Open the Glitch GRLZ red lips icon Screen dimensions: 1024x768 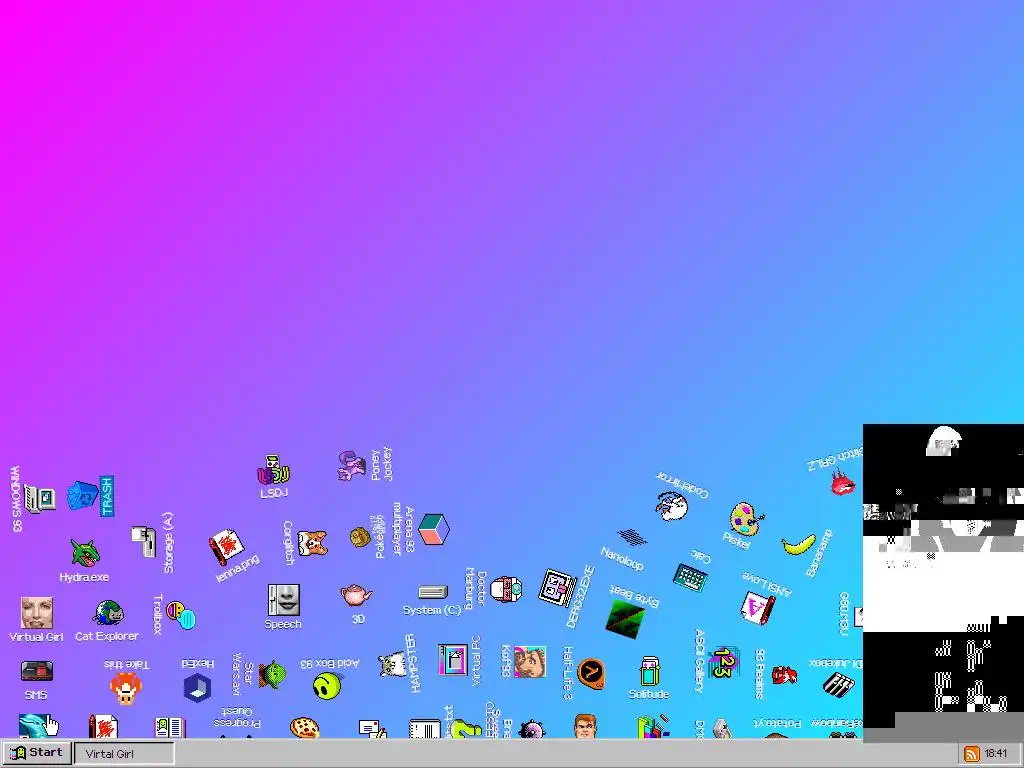click(x=842, y=483)
